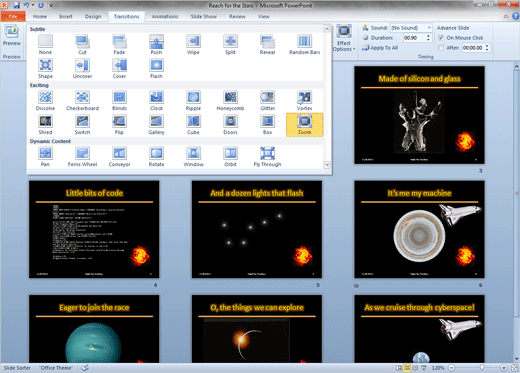Apply the Ripple transition effect
The image size is (520, 373).
193,101
